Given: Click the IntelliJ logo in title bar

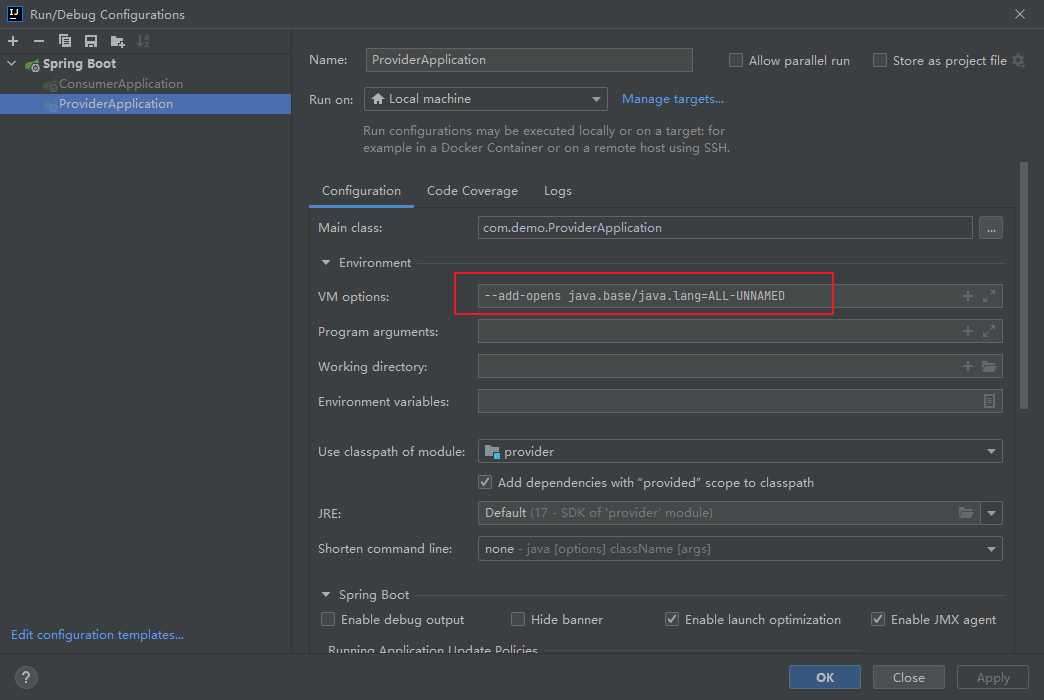Looking at the screenshot, I should click(x=15, y=14).
